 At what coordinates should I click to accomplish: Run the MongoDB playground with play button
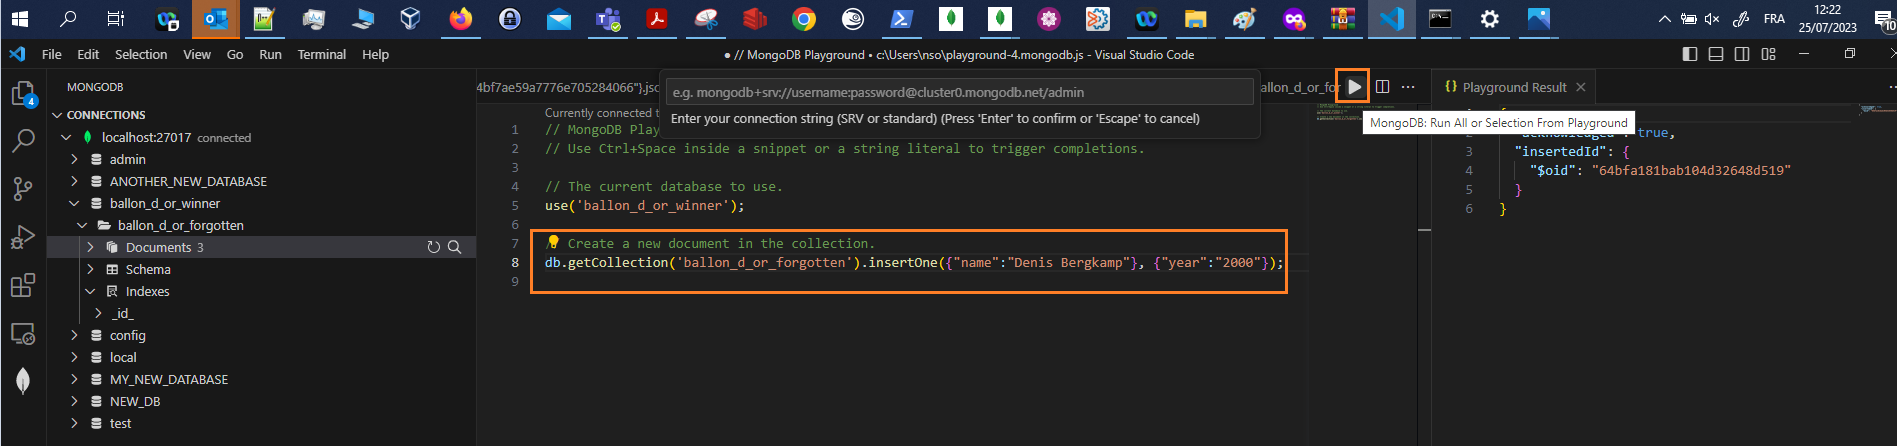coord(1353,87)
